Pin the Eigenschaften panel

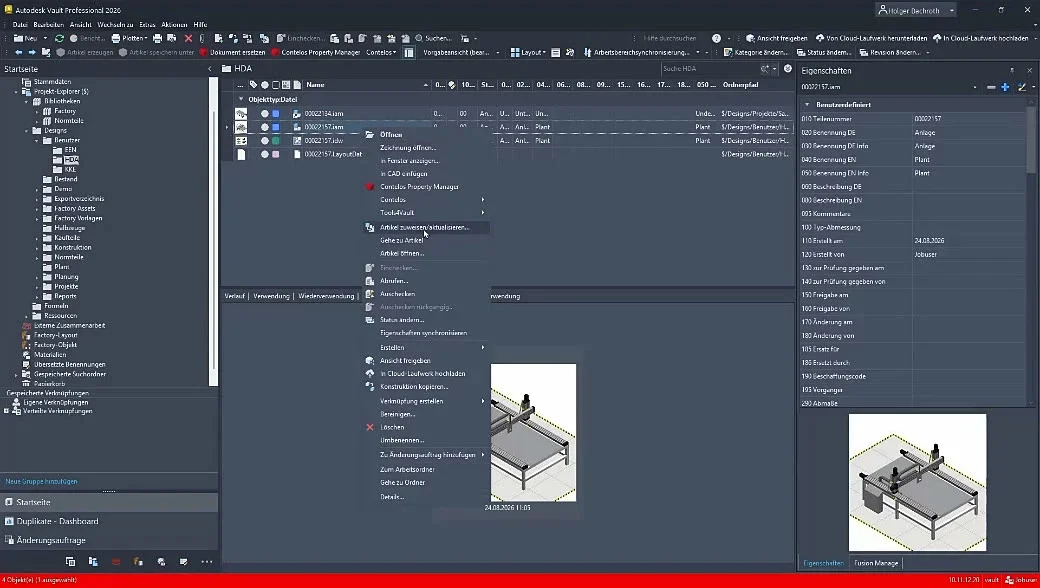pos(1012,70)
